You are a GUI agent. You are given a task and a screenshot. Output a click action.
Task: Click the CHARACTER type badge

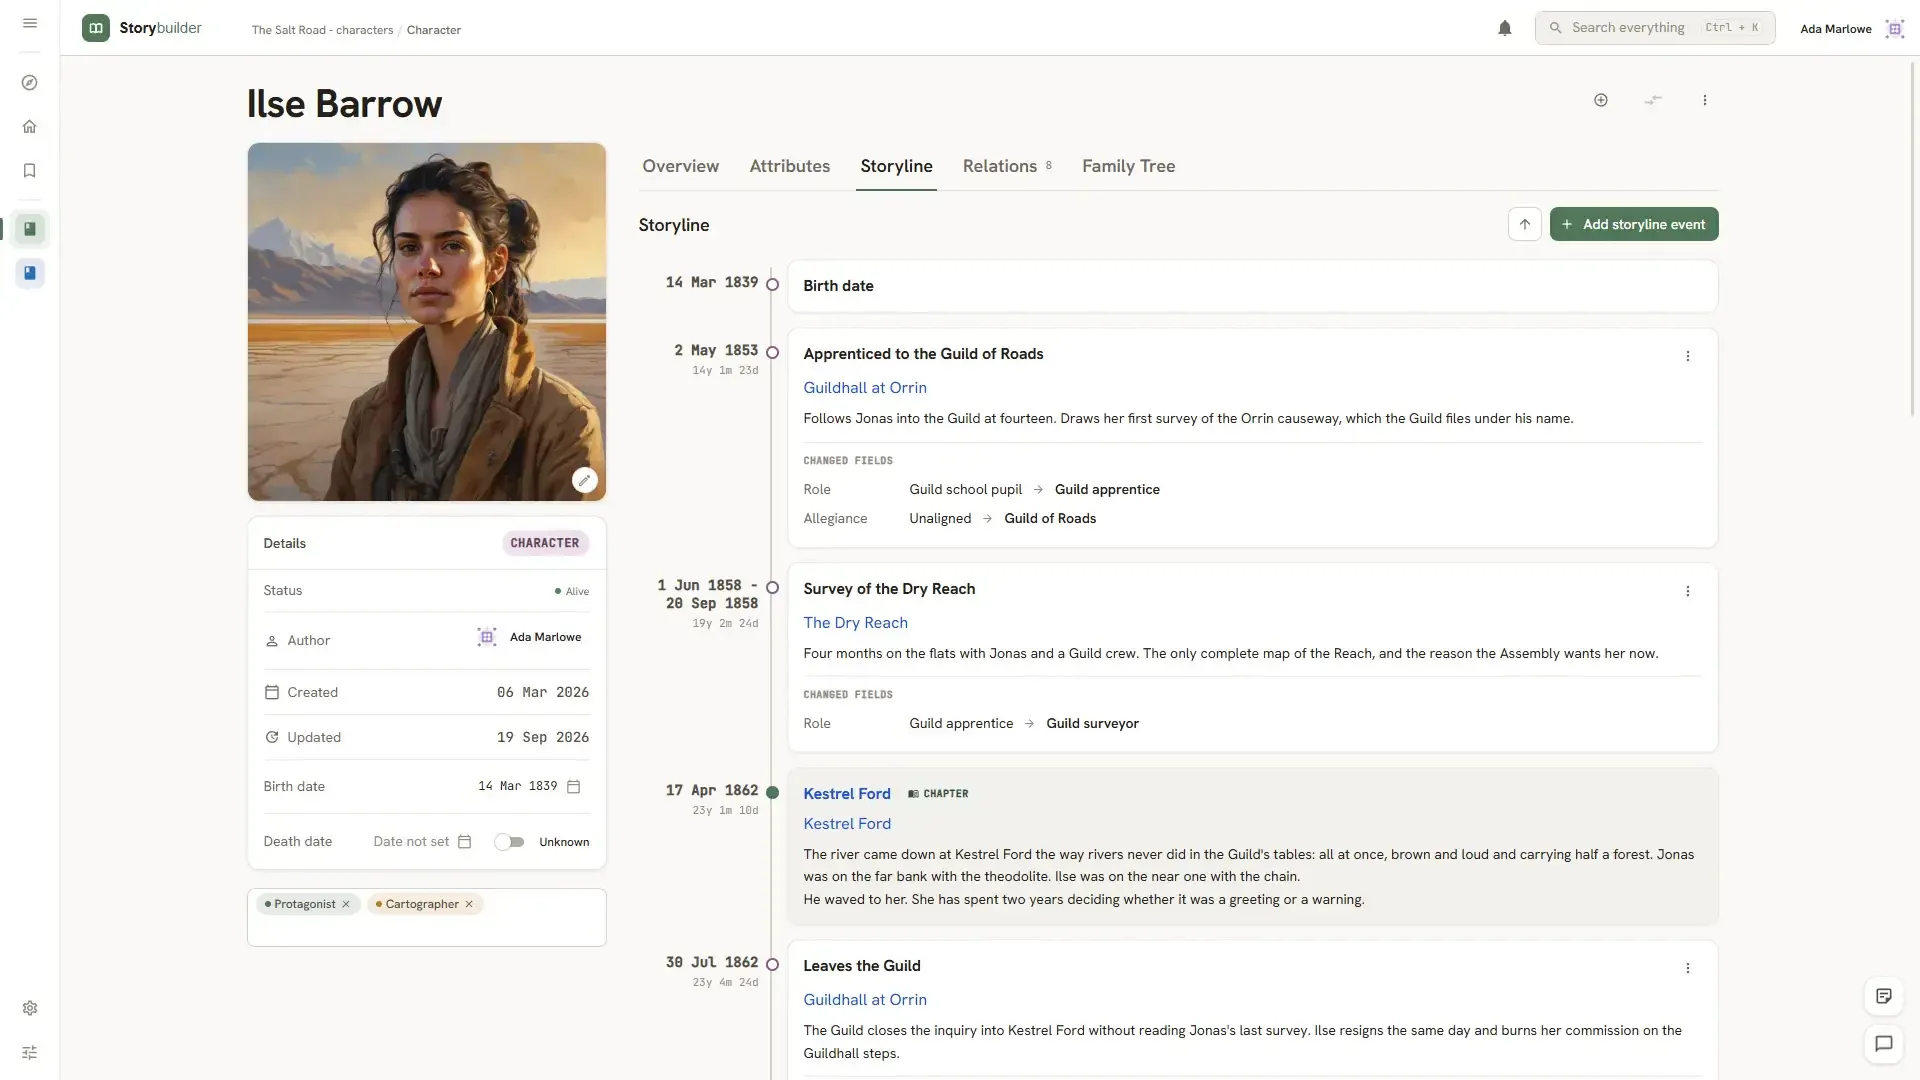click(545, 543)
